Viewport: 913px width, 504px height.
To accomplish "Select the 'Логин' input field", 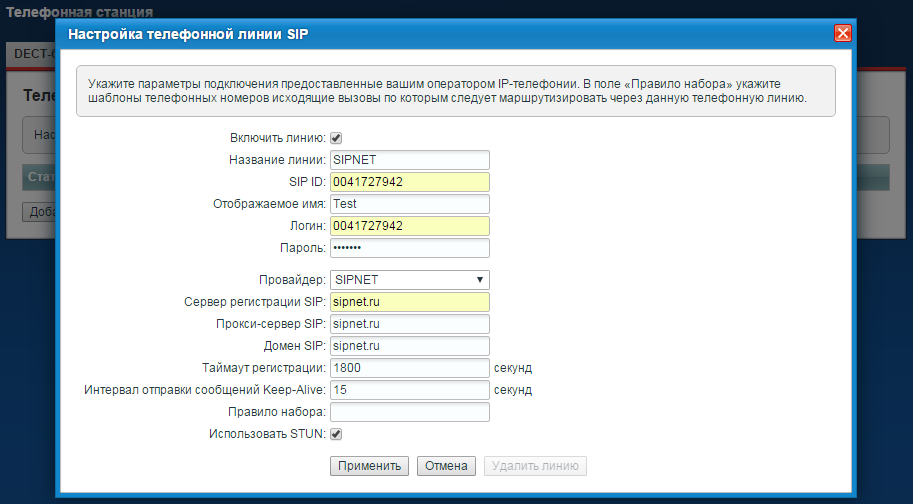I will (409, 226).
